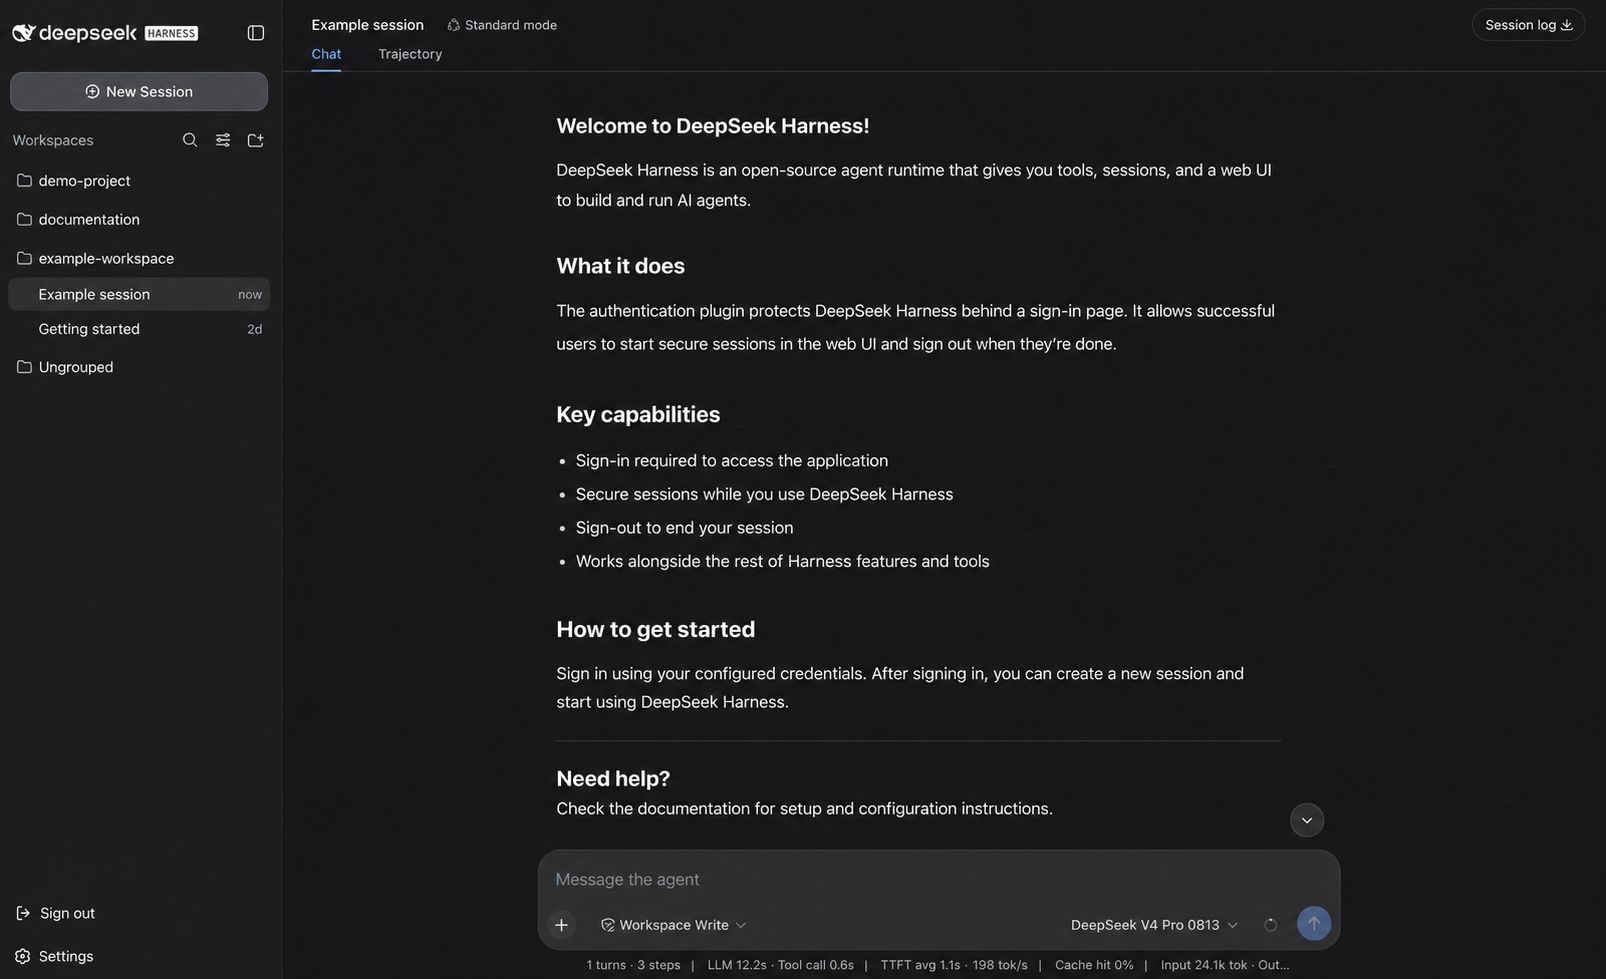Screen dimensions: 1606x979
Task: Switch to the Chat tab
Action: [x=326, y=54]
